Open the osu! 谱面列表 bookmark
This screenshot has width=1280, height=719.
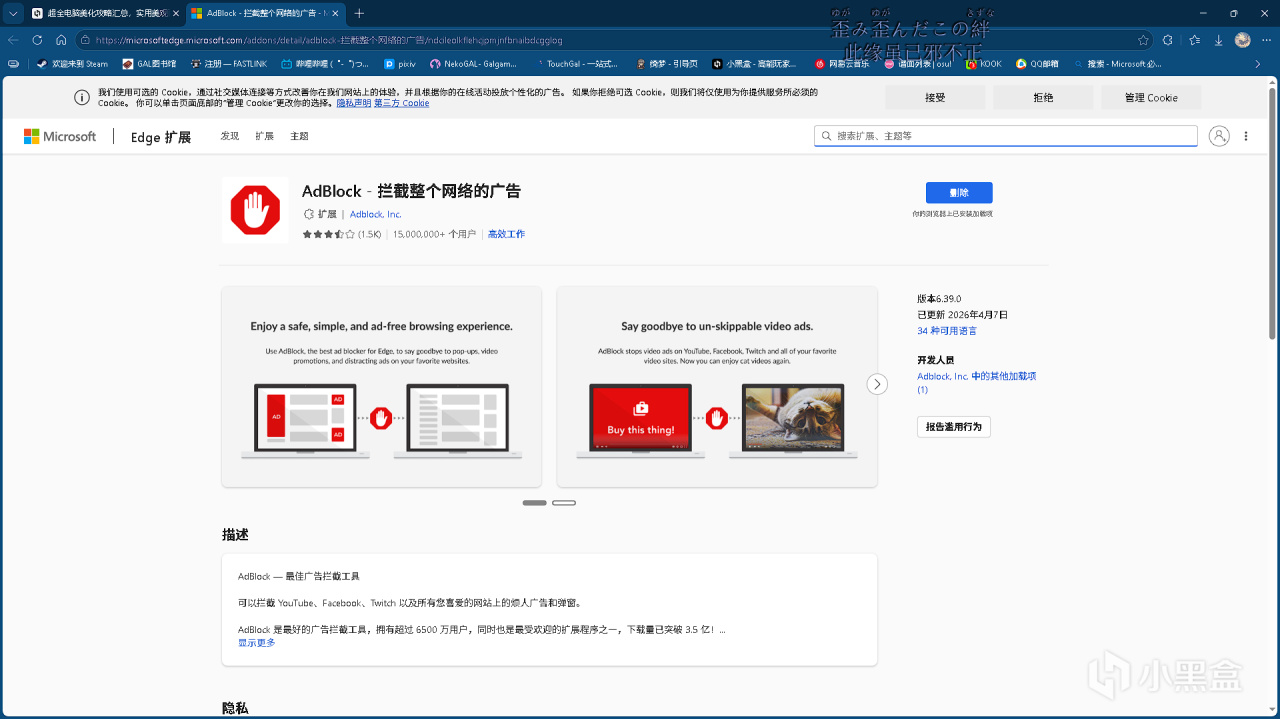click(x=918, y=64)
